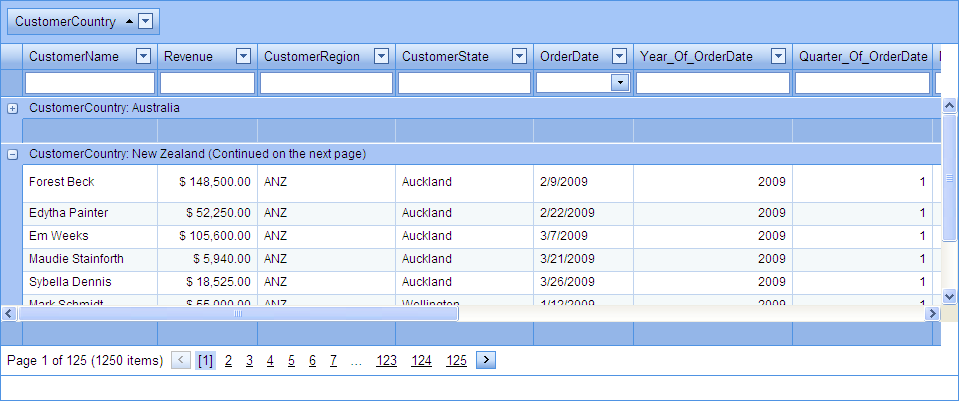Click the CustomerName filter text box

tap(90, 83)
